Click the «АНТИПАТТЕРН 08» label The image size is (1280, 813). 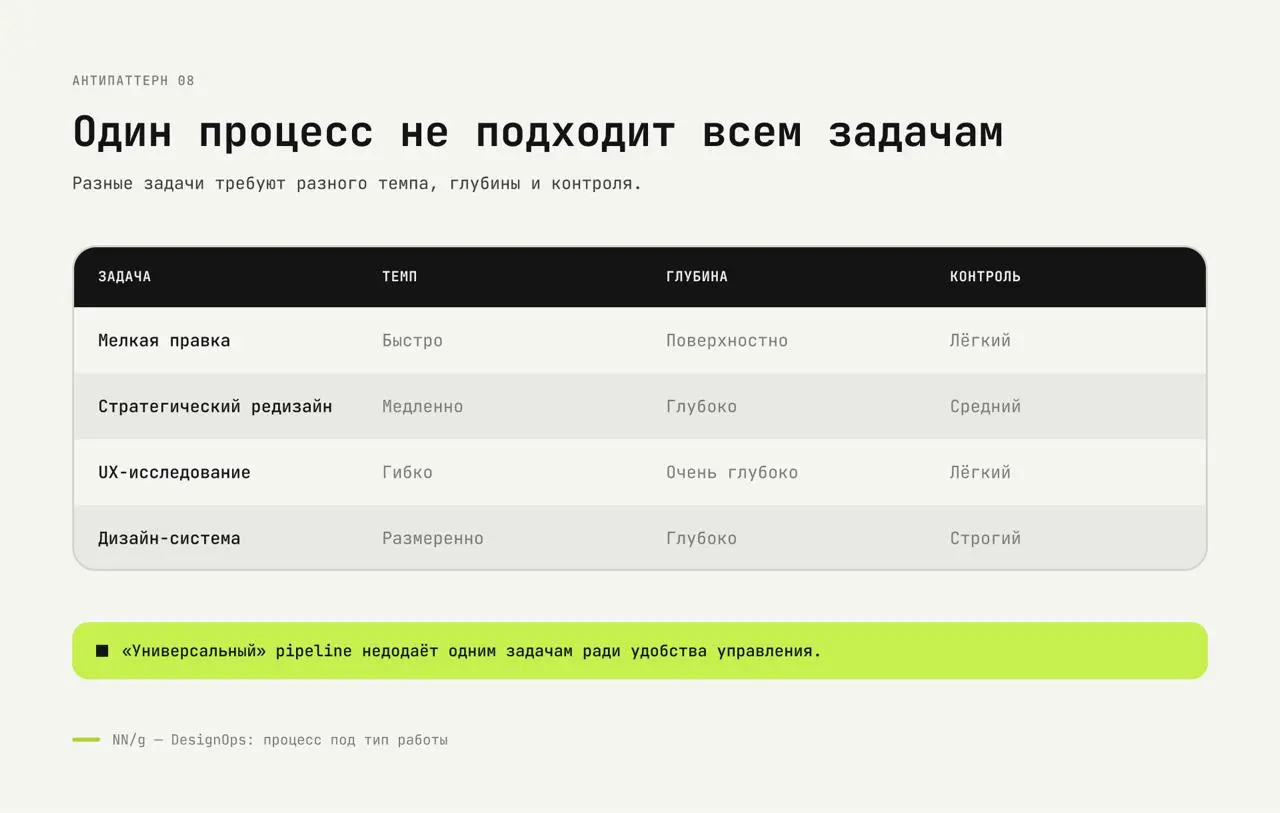pyautogui.click(x=133, y=81)
